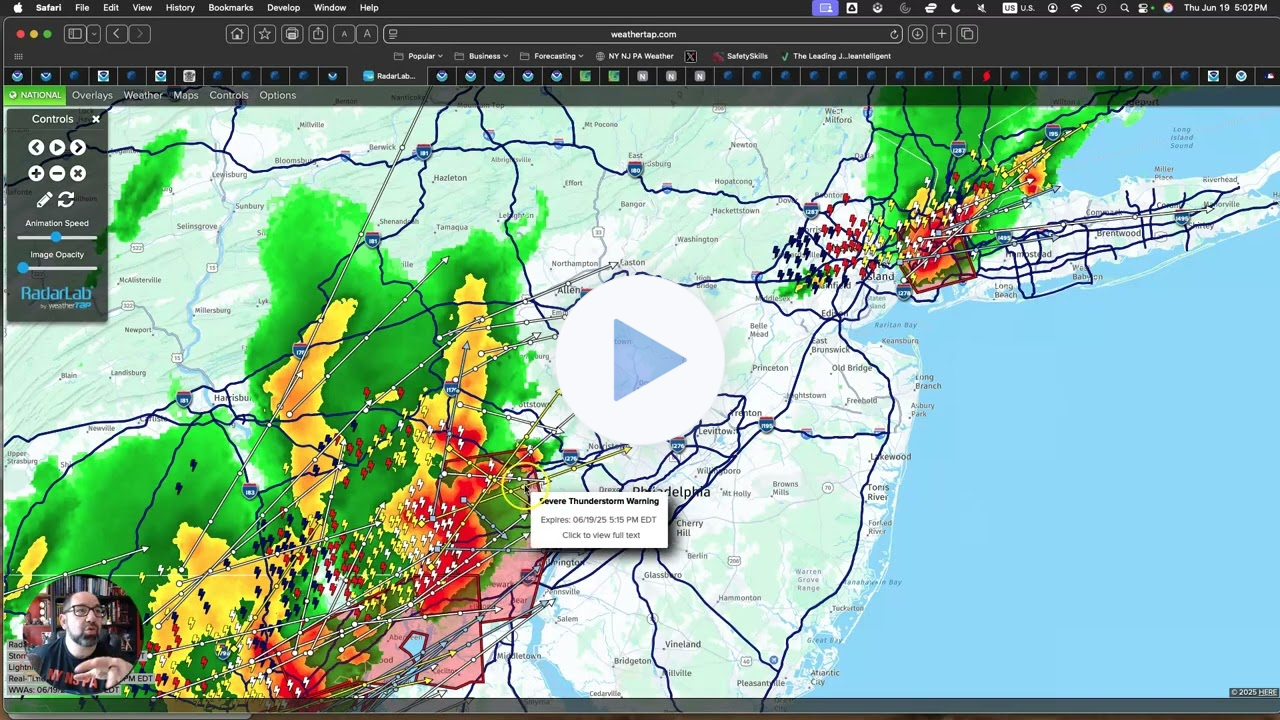Step back one radar frame in Controls
The width and height of the screenshot is (1280, 720).
click(36, 147)
